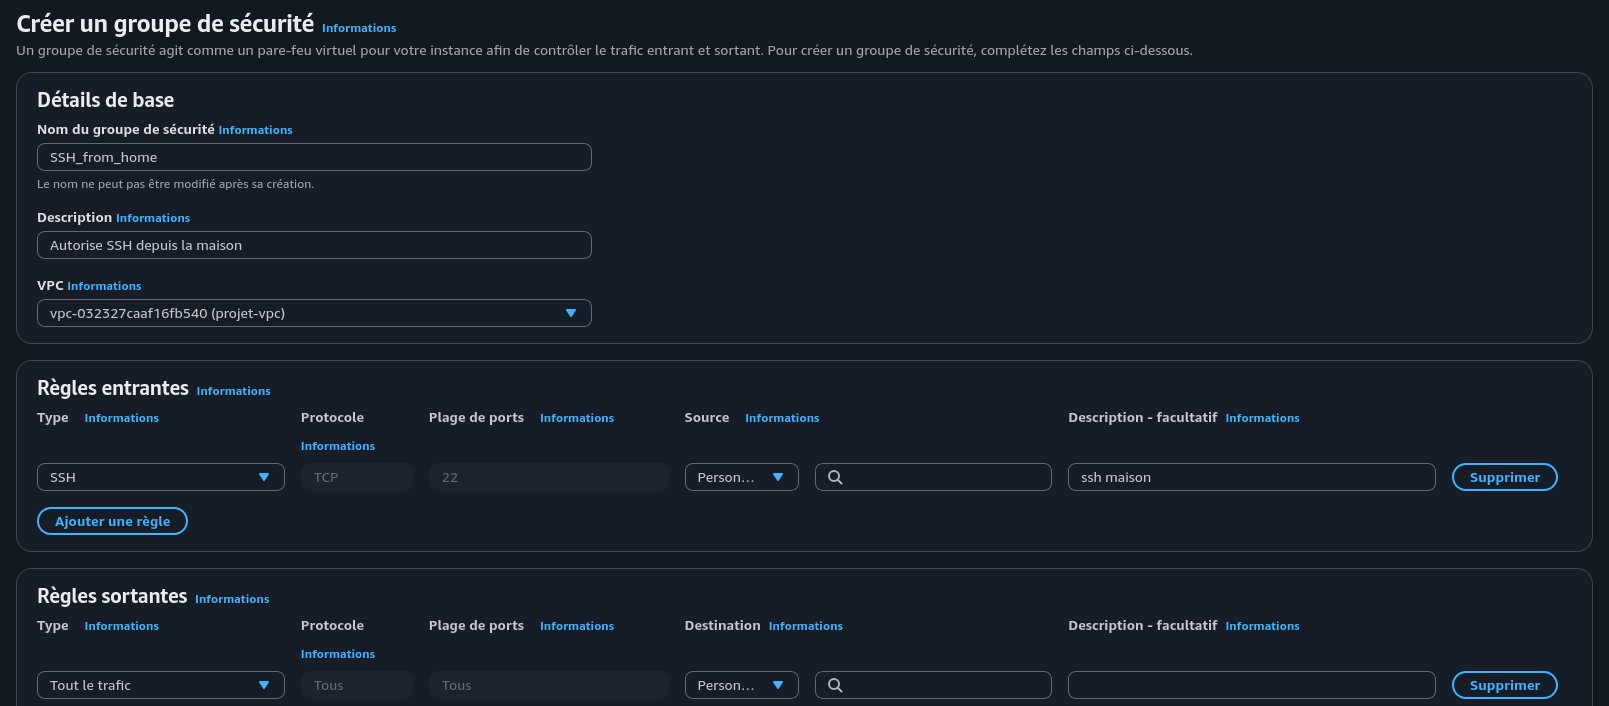Edit the security group name field
The image size is (1609, 706).
pos(314,157)
